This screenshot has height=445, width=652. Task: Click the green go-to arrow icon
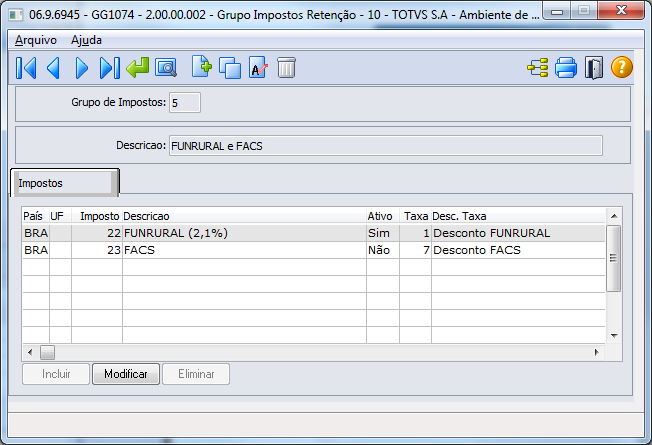pos(138,68)
